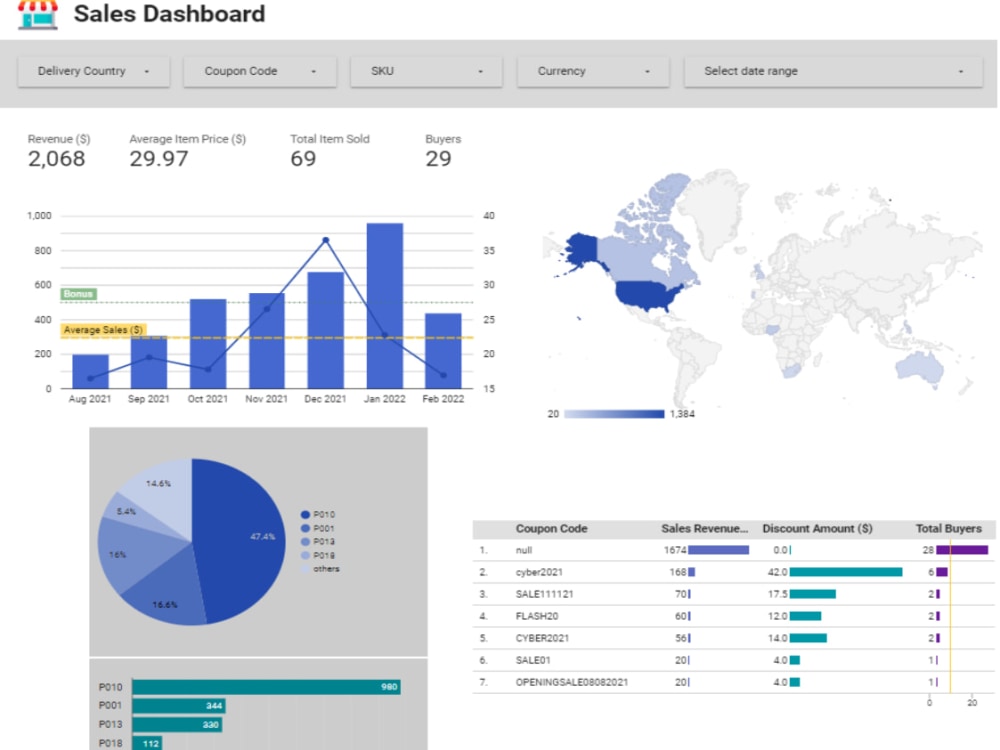The image size is (1000, 750).
Task: Click the Bonus reference line label
Action: [x=78, y=293]
